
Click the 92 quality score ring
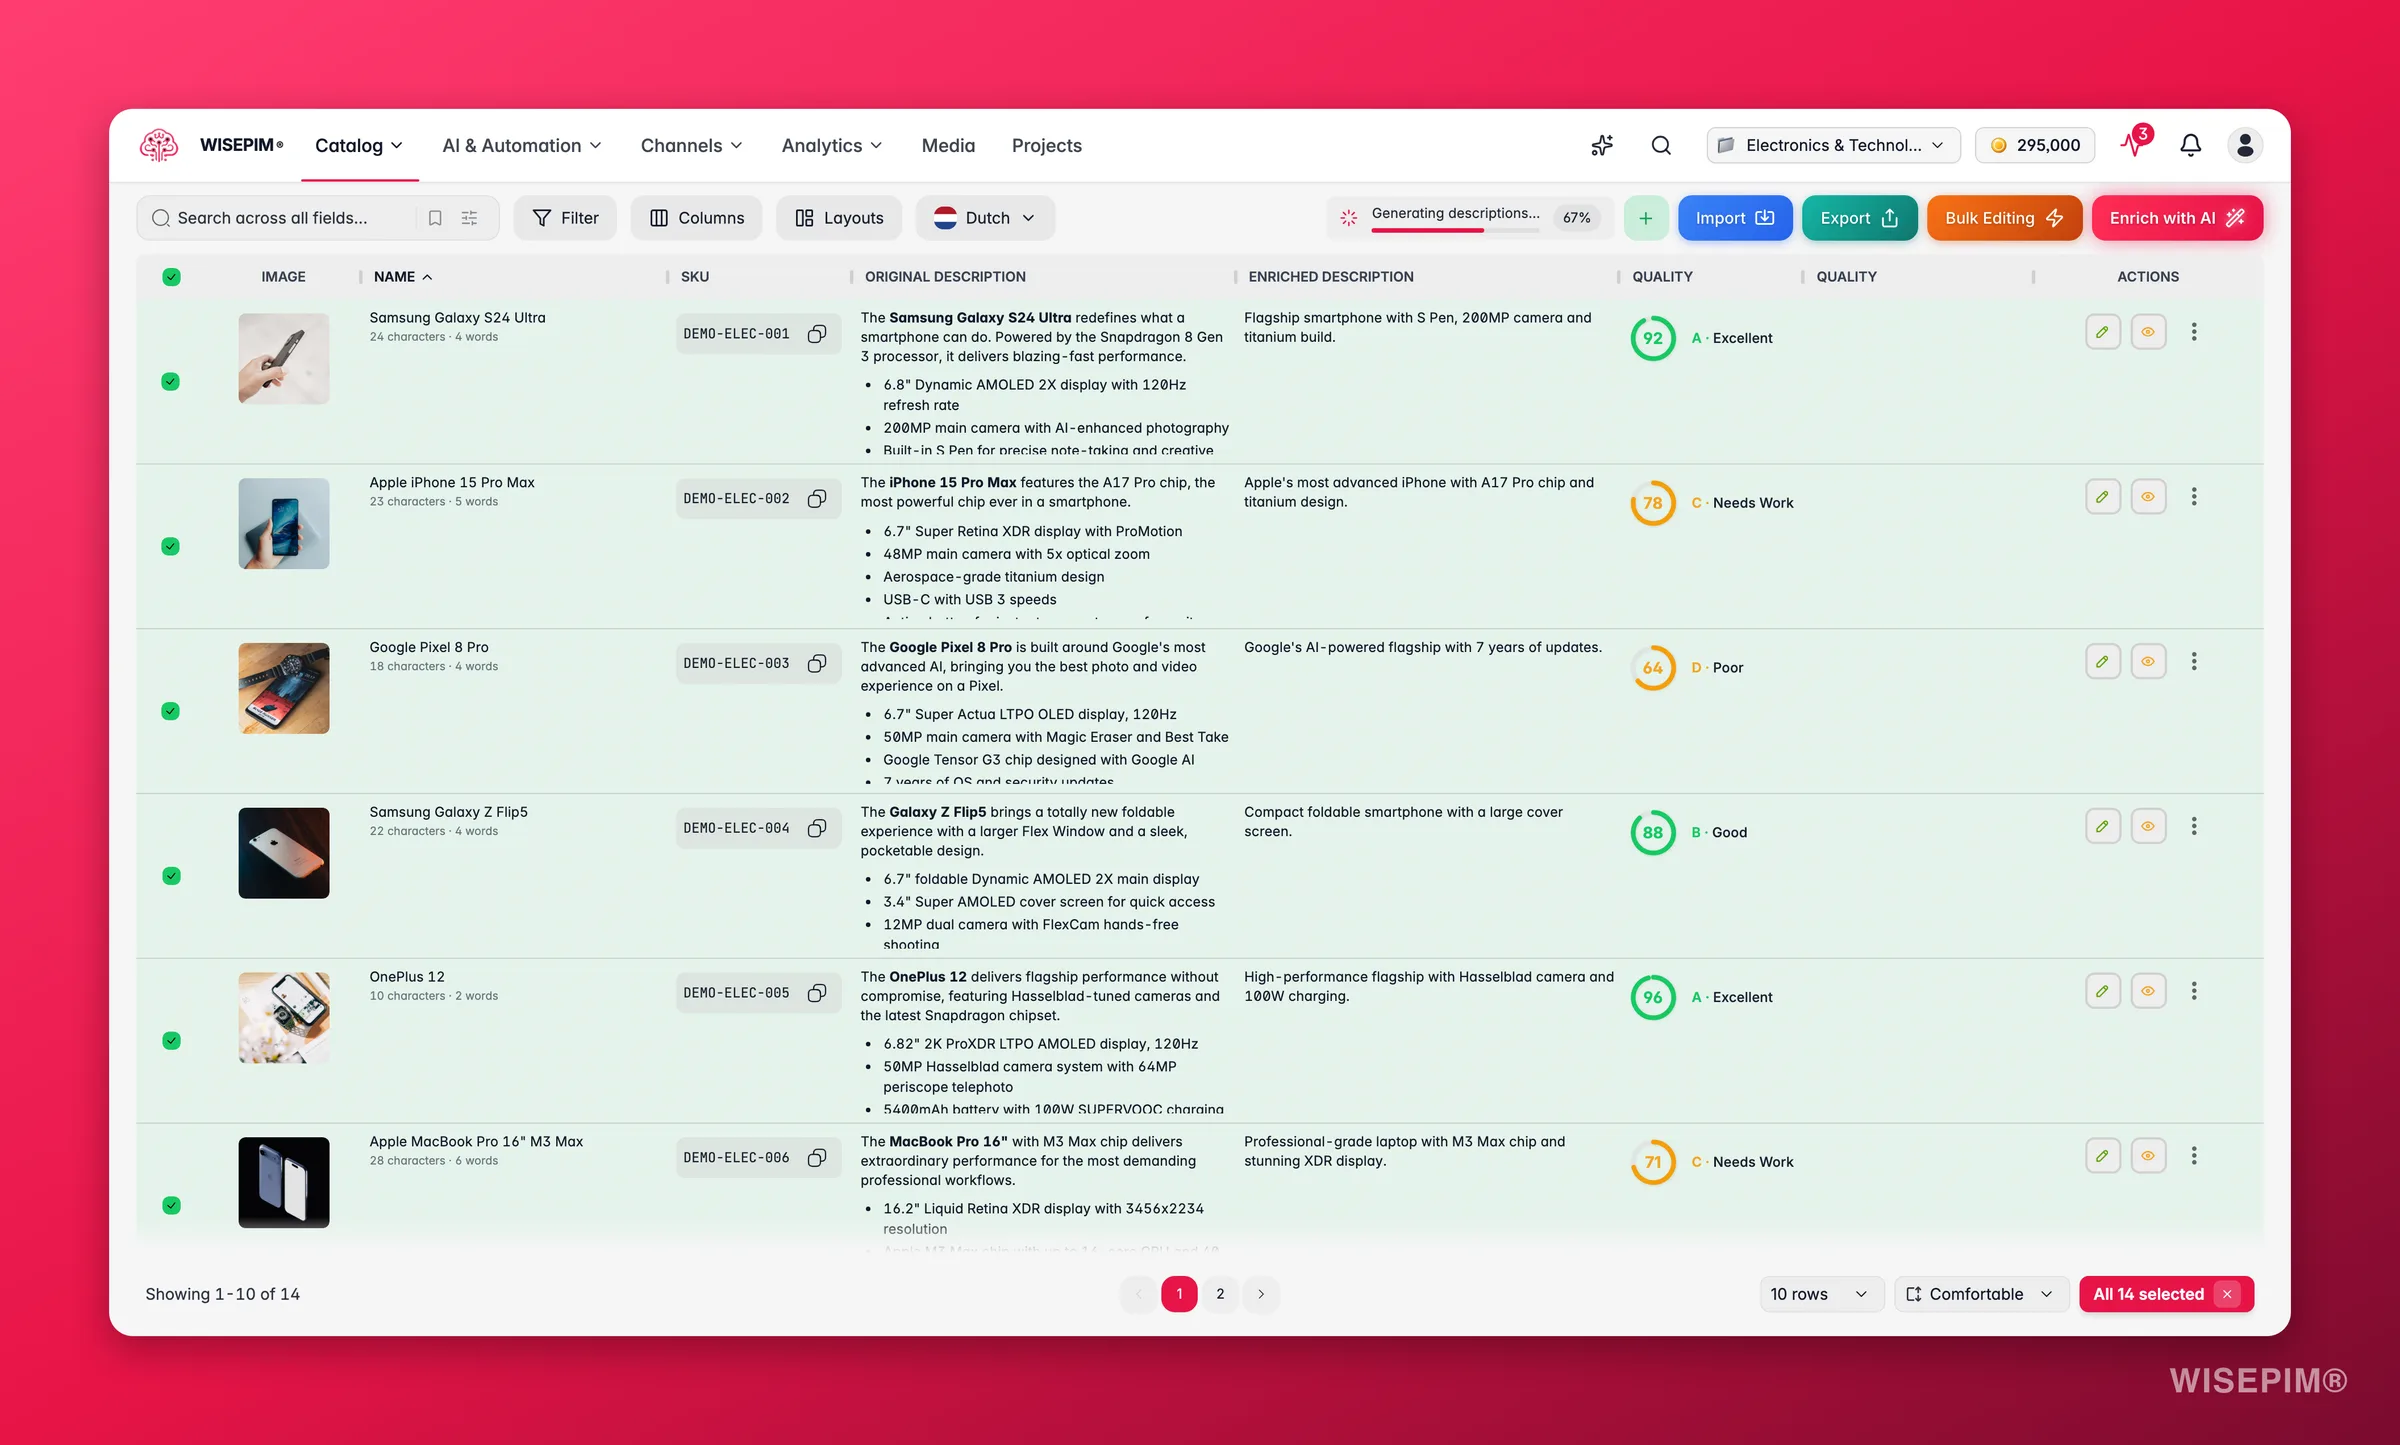[x=1653, y=338]
